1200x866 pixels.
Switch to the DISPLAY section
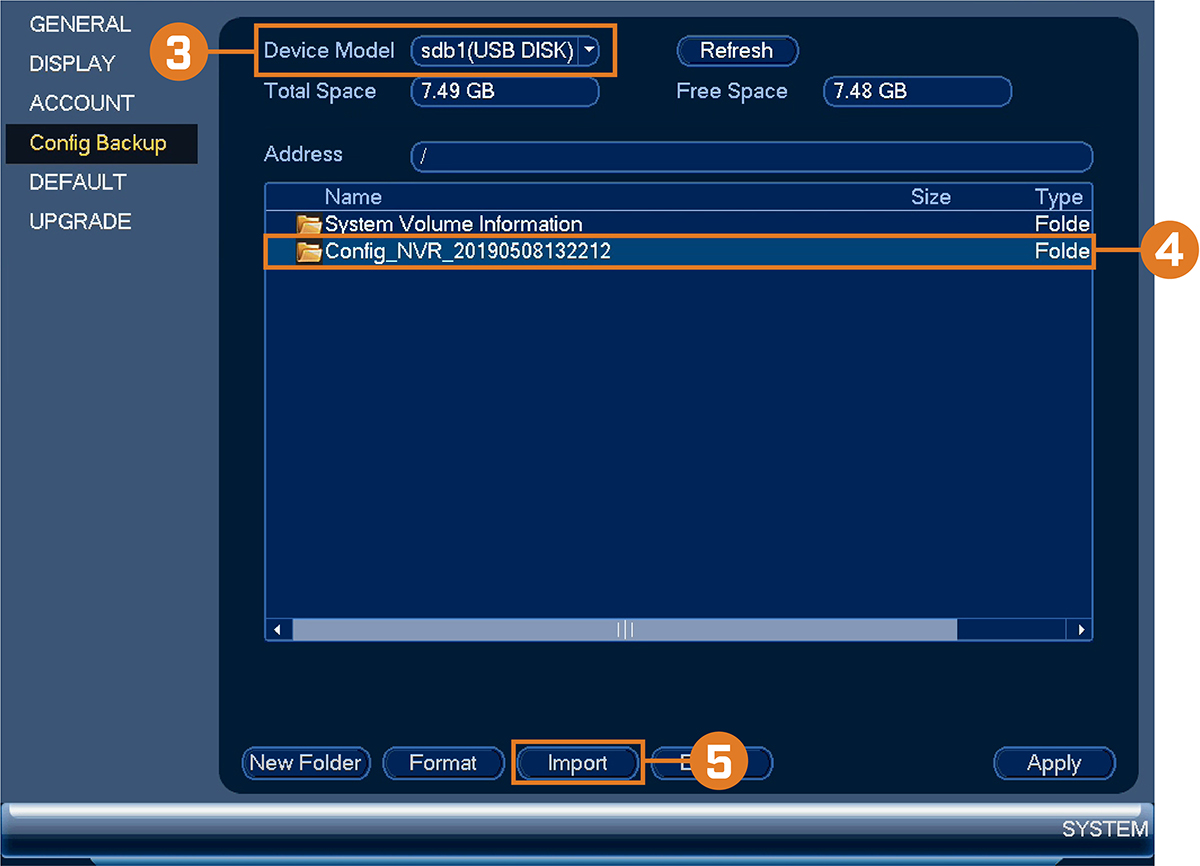(72, 64)
